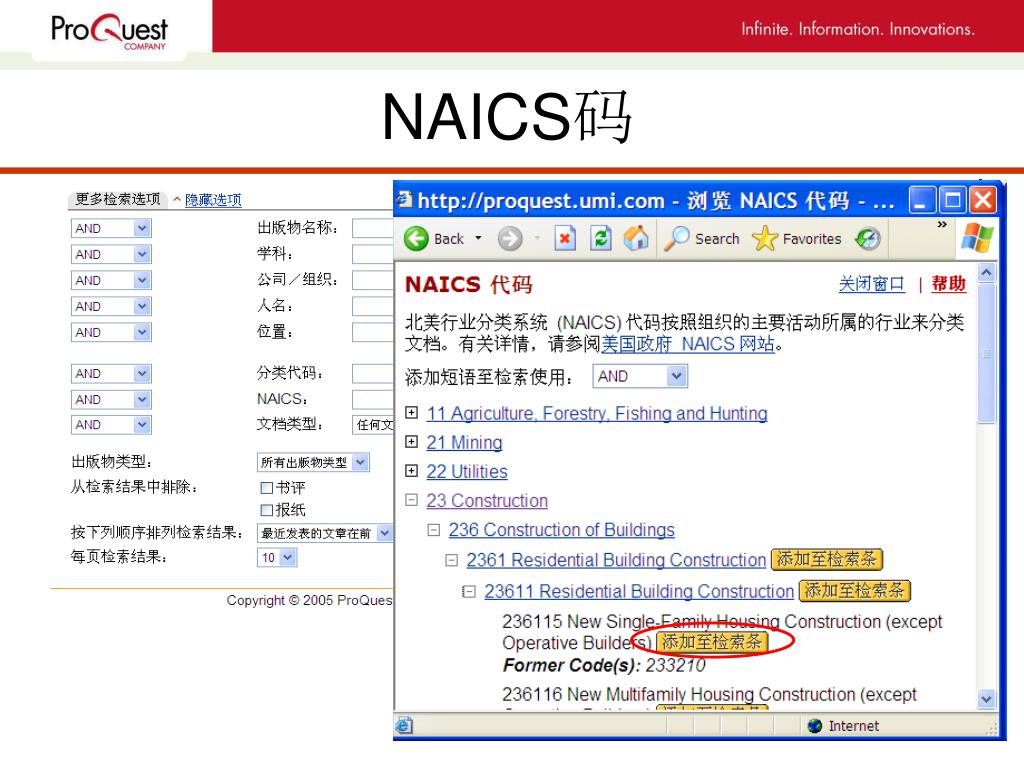Click the 学科 input field
1024x768 pixels.
pos(373,255)
